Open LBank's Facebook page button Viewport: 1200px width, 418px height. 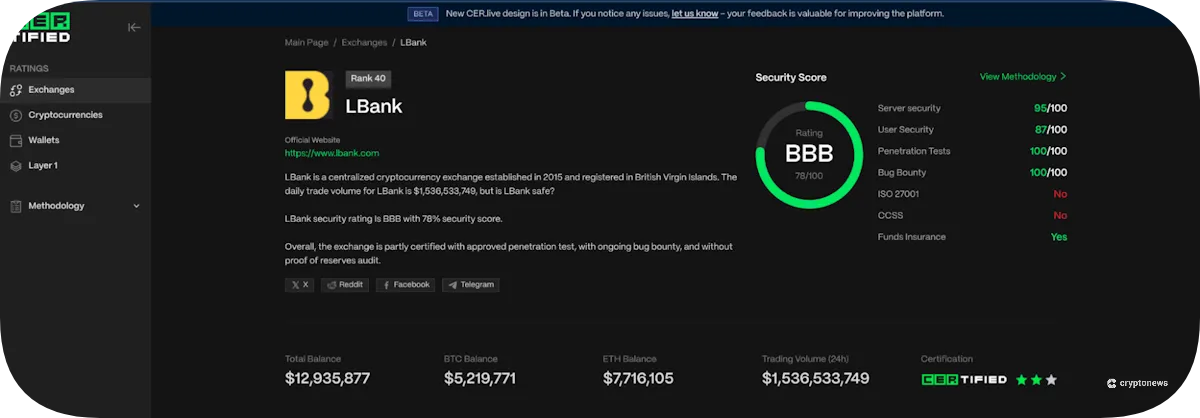(x=406, y=285)
